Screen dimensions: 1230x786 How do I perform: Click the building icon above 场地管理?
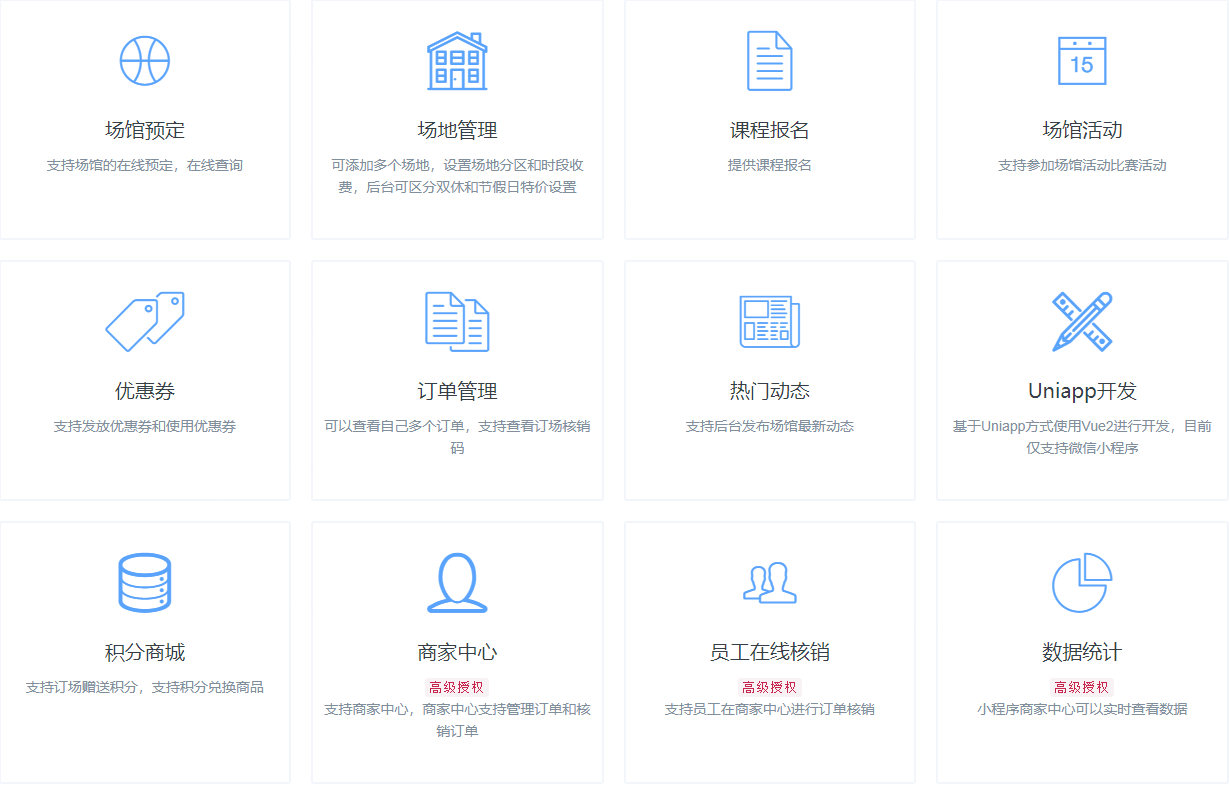(x=457, y=61)
